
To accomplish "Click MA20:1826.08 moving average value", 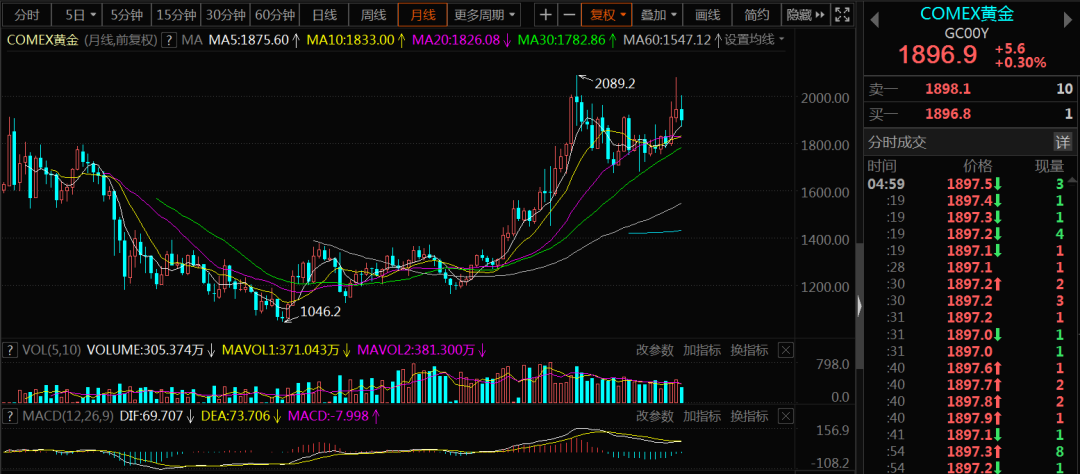I will point(461,40).
